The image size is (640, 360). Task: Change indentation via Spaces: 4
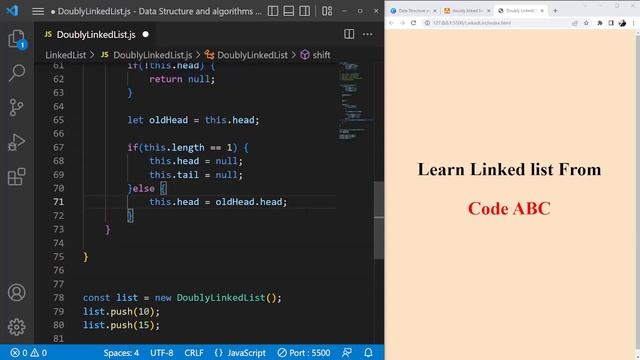pos(121,353)
